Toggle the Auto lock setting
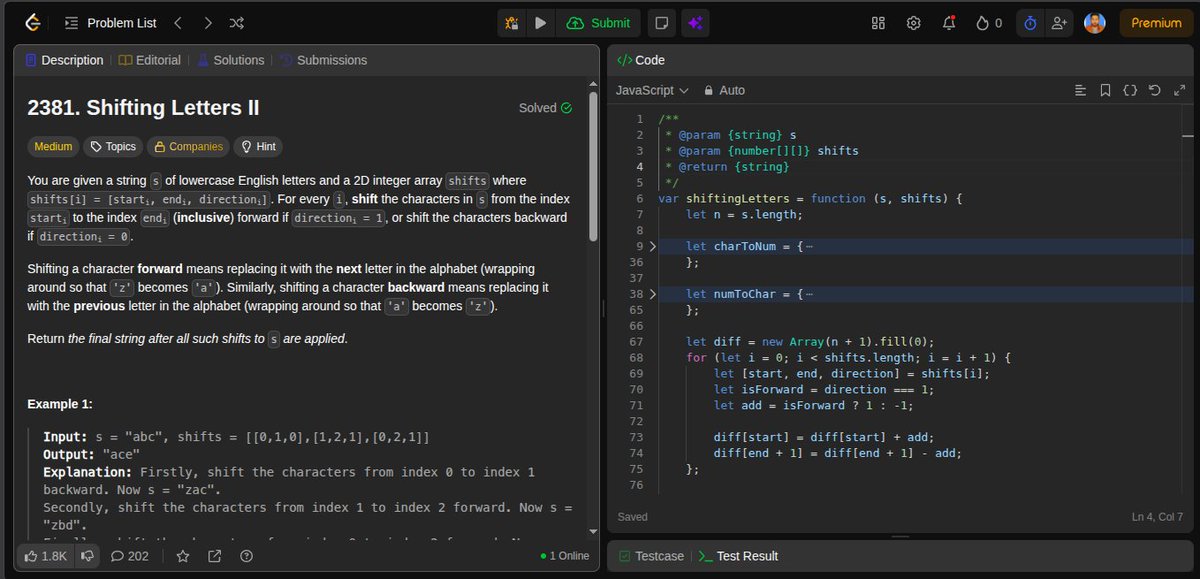1200x579 pixels. [725, 90]
